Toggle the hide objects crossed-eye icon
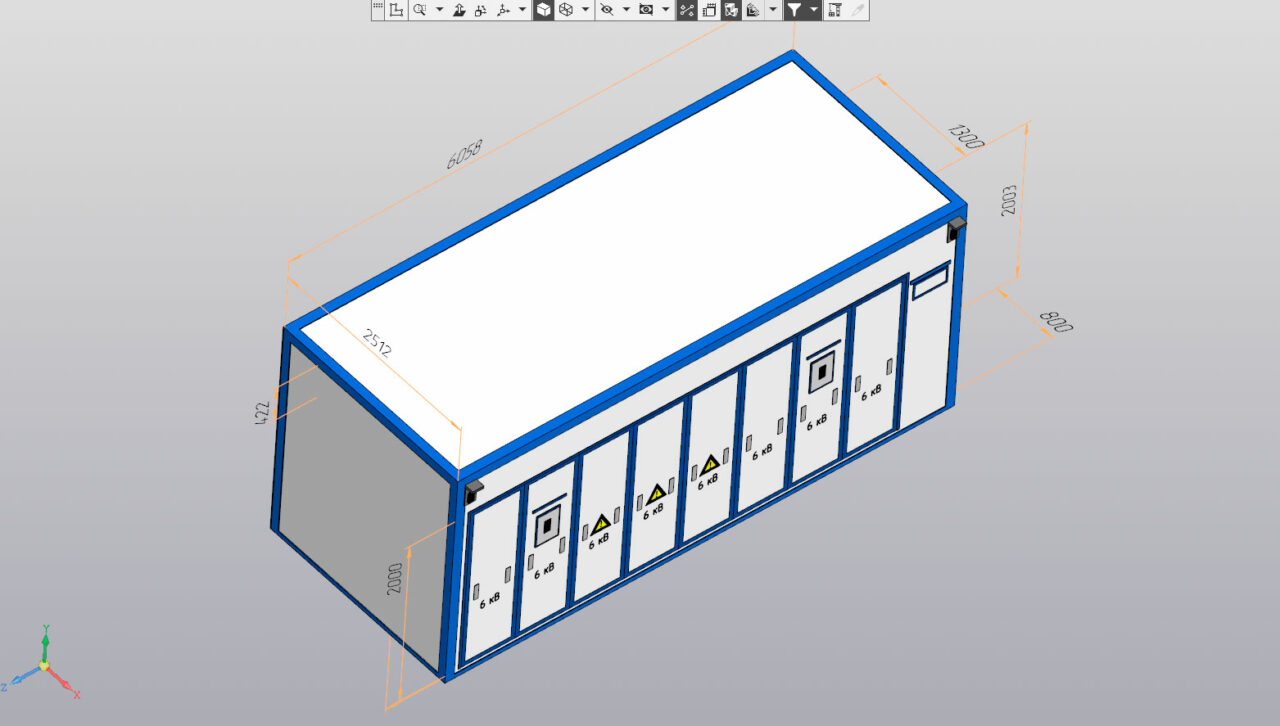 [606, 10]
